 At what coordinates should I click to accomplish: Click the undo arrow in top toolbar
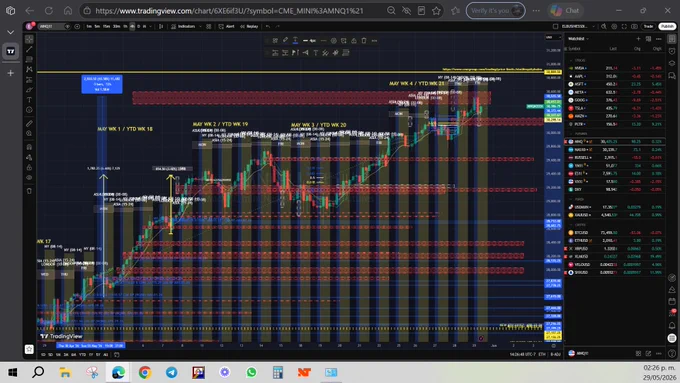pyautogui.click(x=268, y=26)
